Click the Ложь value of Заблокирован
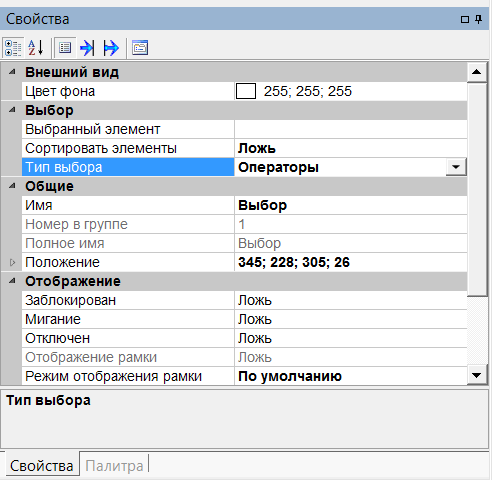Viewport: 493px width, 480px height. (x=255, y=300)
